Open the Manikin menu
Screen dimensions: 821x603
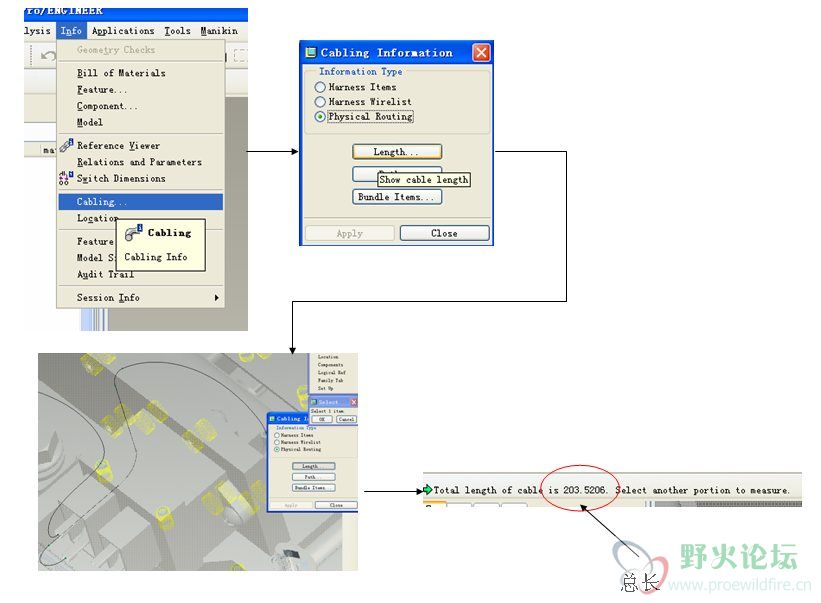(219, 31)
